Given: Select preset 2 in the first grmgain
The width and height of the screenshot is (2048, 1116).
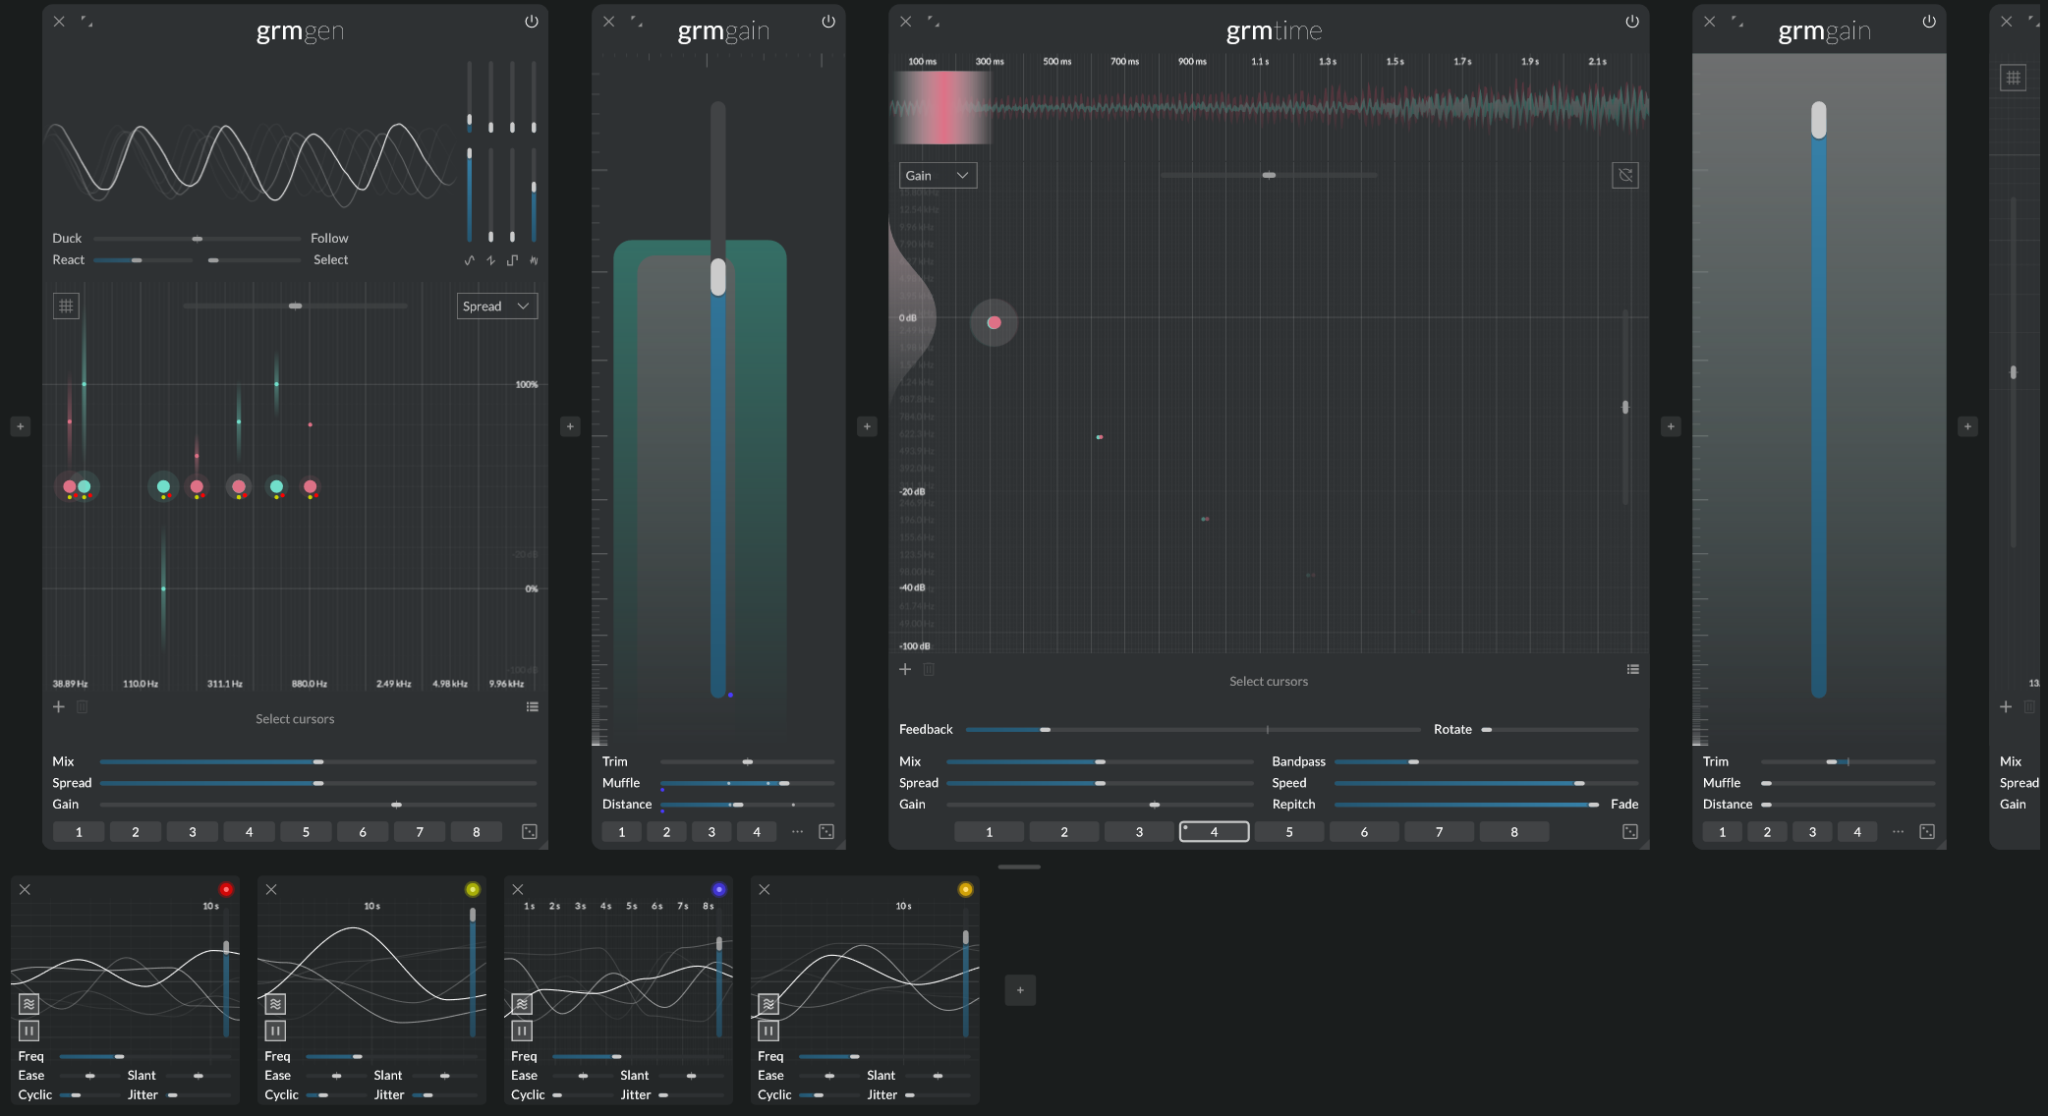Looking at the screenshot, I should (667, 832).
